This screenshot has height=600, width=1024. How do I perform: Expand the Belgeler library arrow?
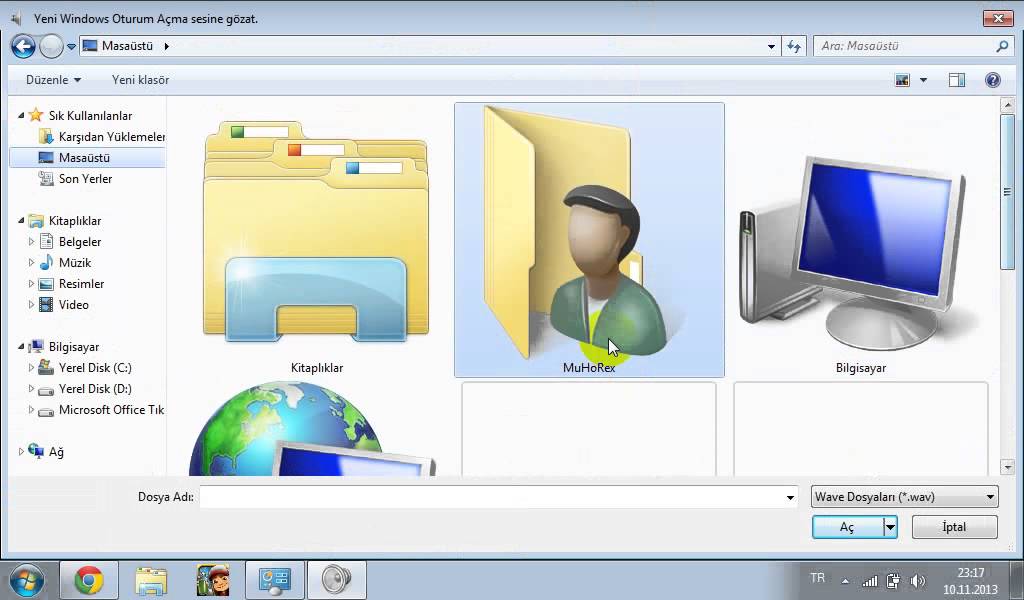31,242
